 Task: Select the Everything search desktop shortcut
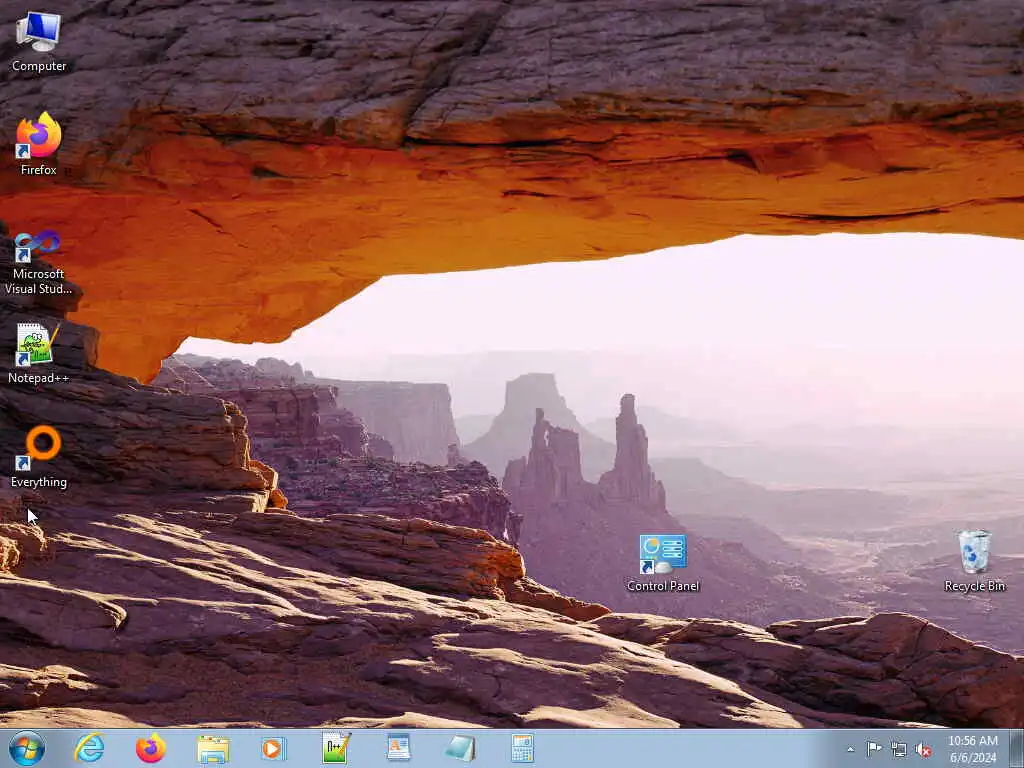click(39, 456)
